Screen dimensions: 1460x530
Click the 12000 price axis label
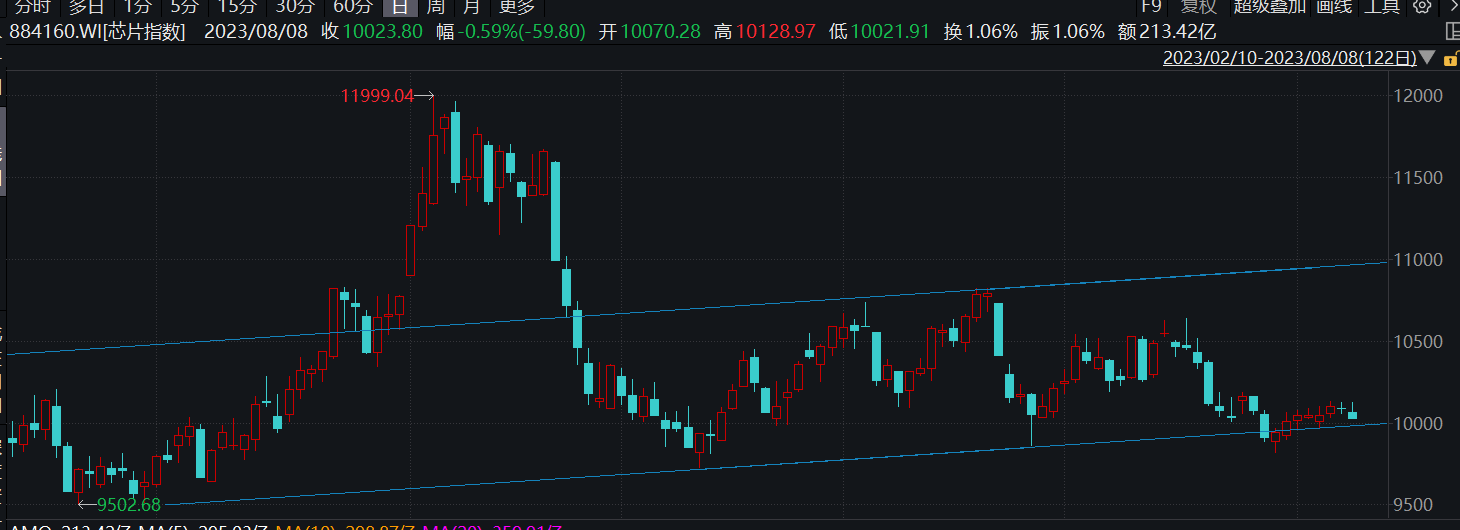[x=1420, y=96]
